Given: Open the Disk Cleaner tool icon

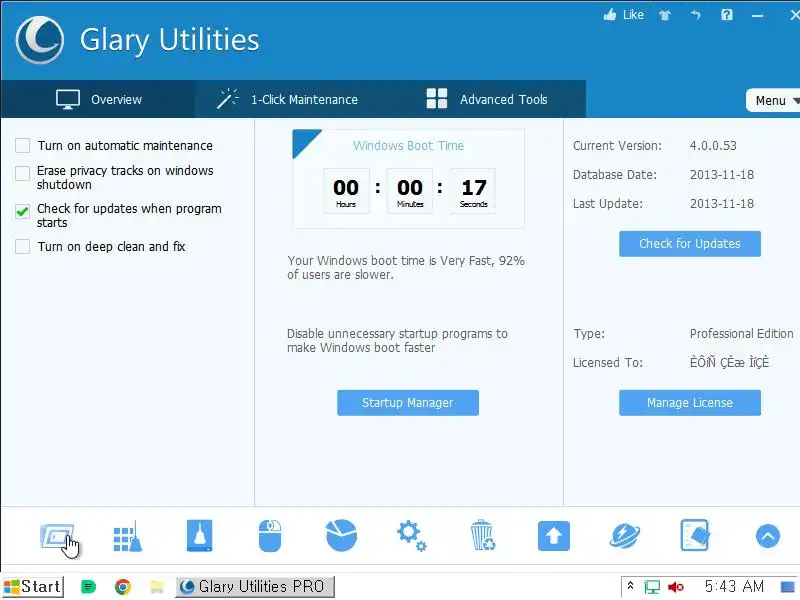Looking at the screenshot, I should [57, 537].
